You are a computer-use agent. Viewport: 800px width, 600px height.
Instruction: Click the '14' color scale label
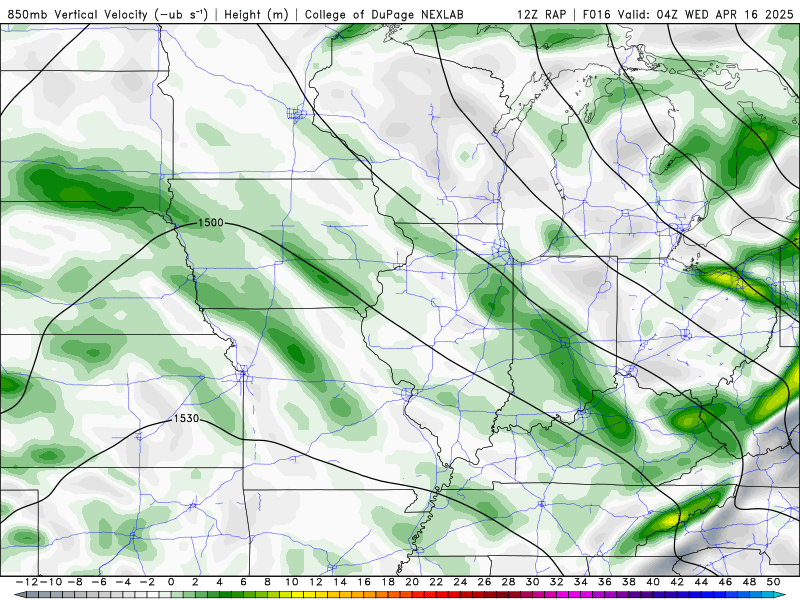pyautogui.click(x=340, y=582)
